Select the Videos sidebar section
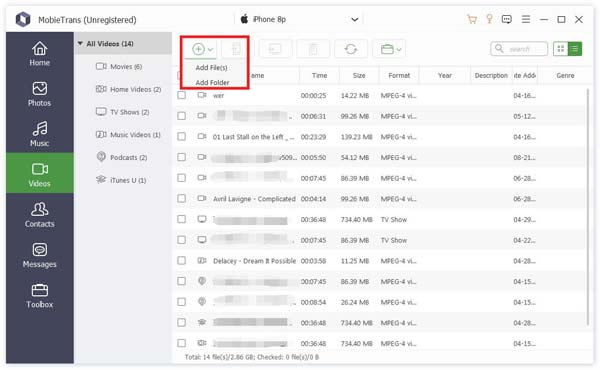The image size is (600, 370). (x=39, y=174)
